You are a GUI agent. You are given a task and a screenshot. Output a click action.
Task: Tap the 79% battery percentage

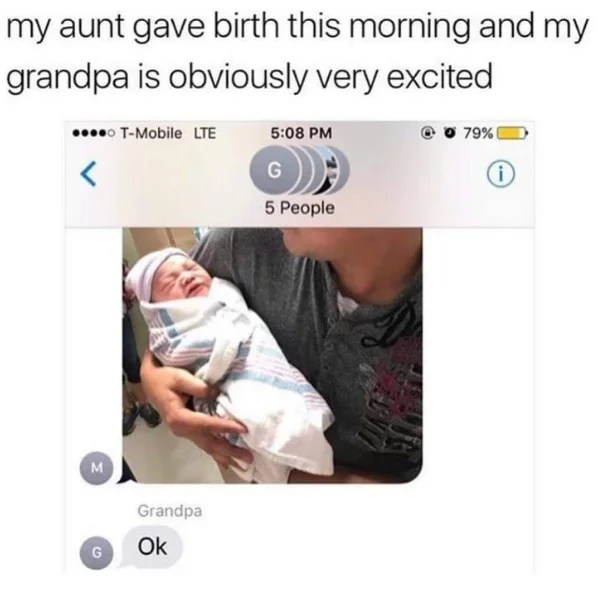478,134
